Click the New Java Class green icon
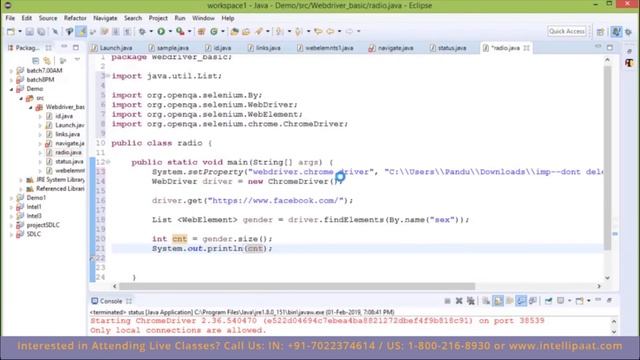This screenshot has height=360, width=640. (x=213, y=31)
